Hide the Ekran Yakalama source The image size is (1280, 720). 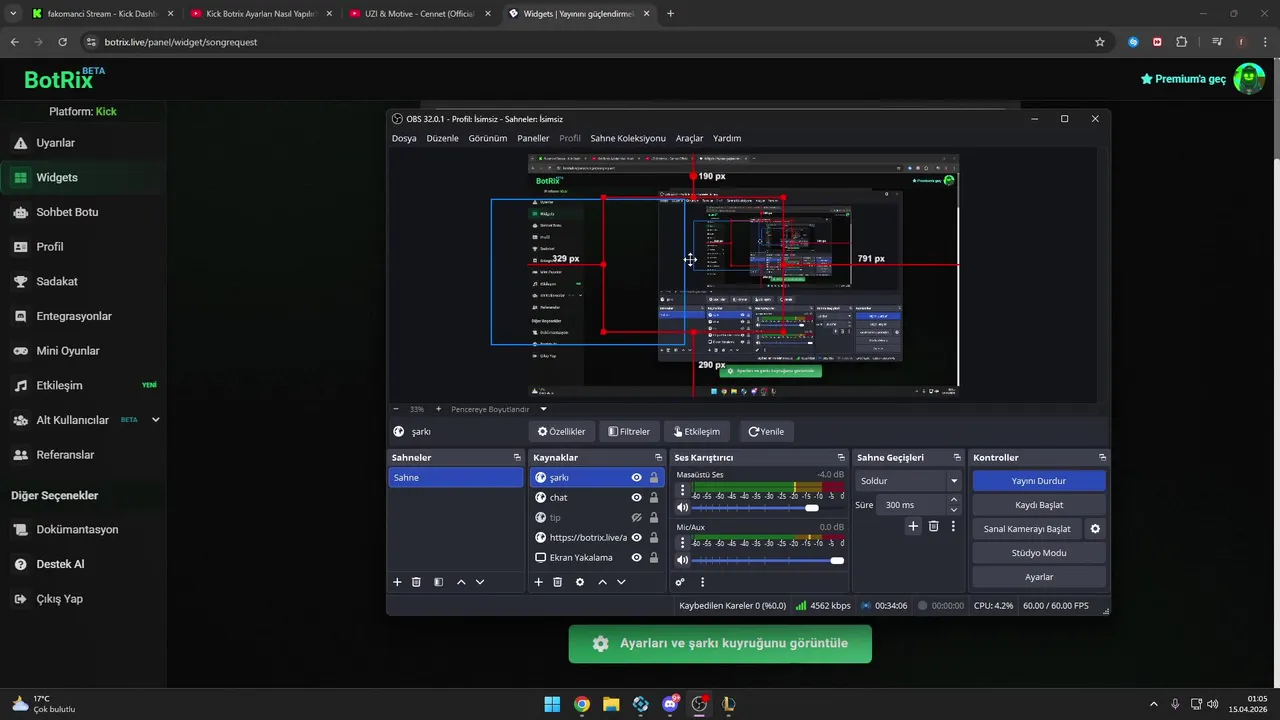(x=636, y=558)
